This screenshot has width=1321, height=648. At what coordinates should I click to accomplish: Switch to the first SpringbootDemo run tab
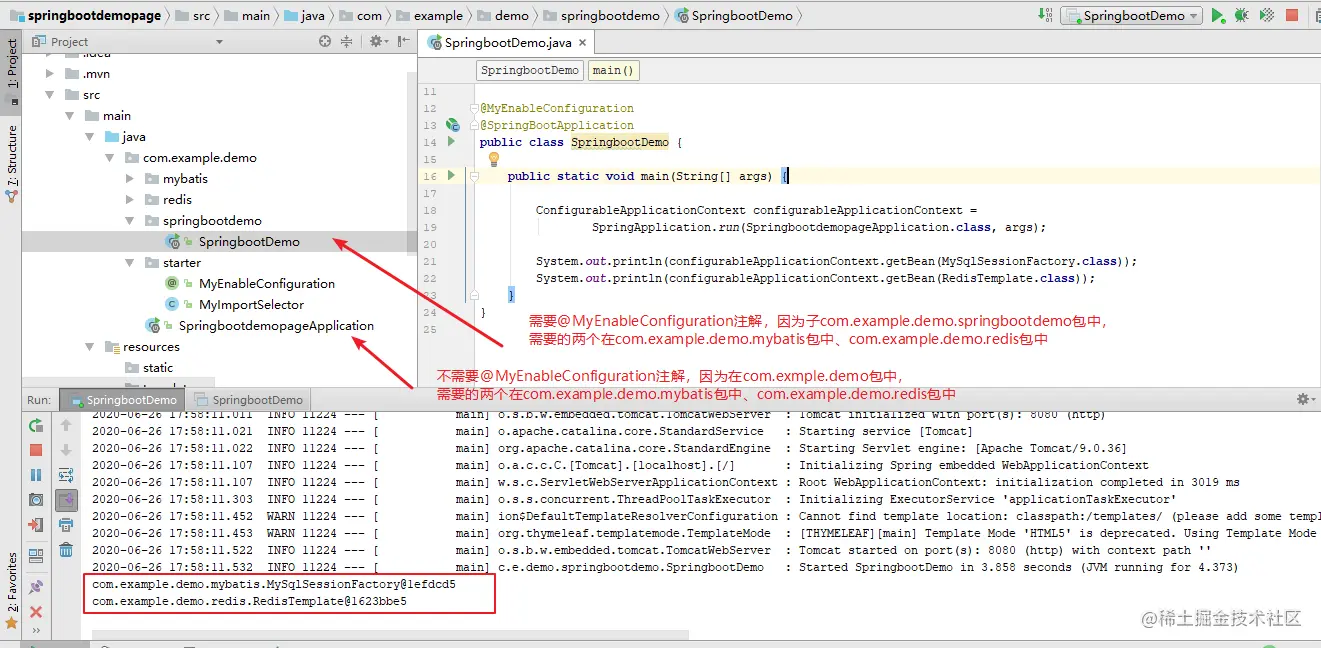(122, 399)
